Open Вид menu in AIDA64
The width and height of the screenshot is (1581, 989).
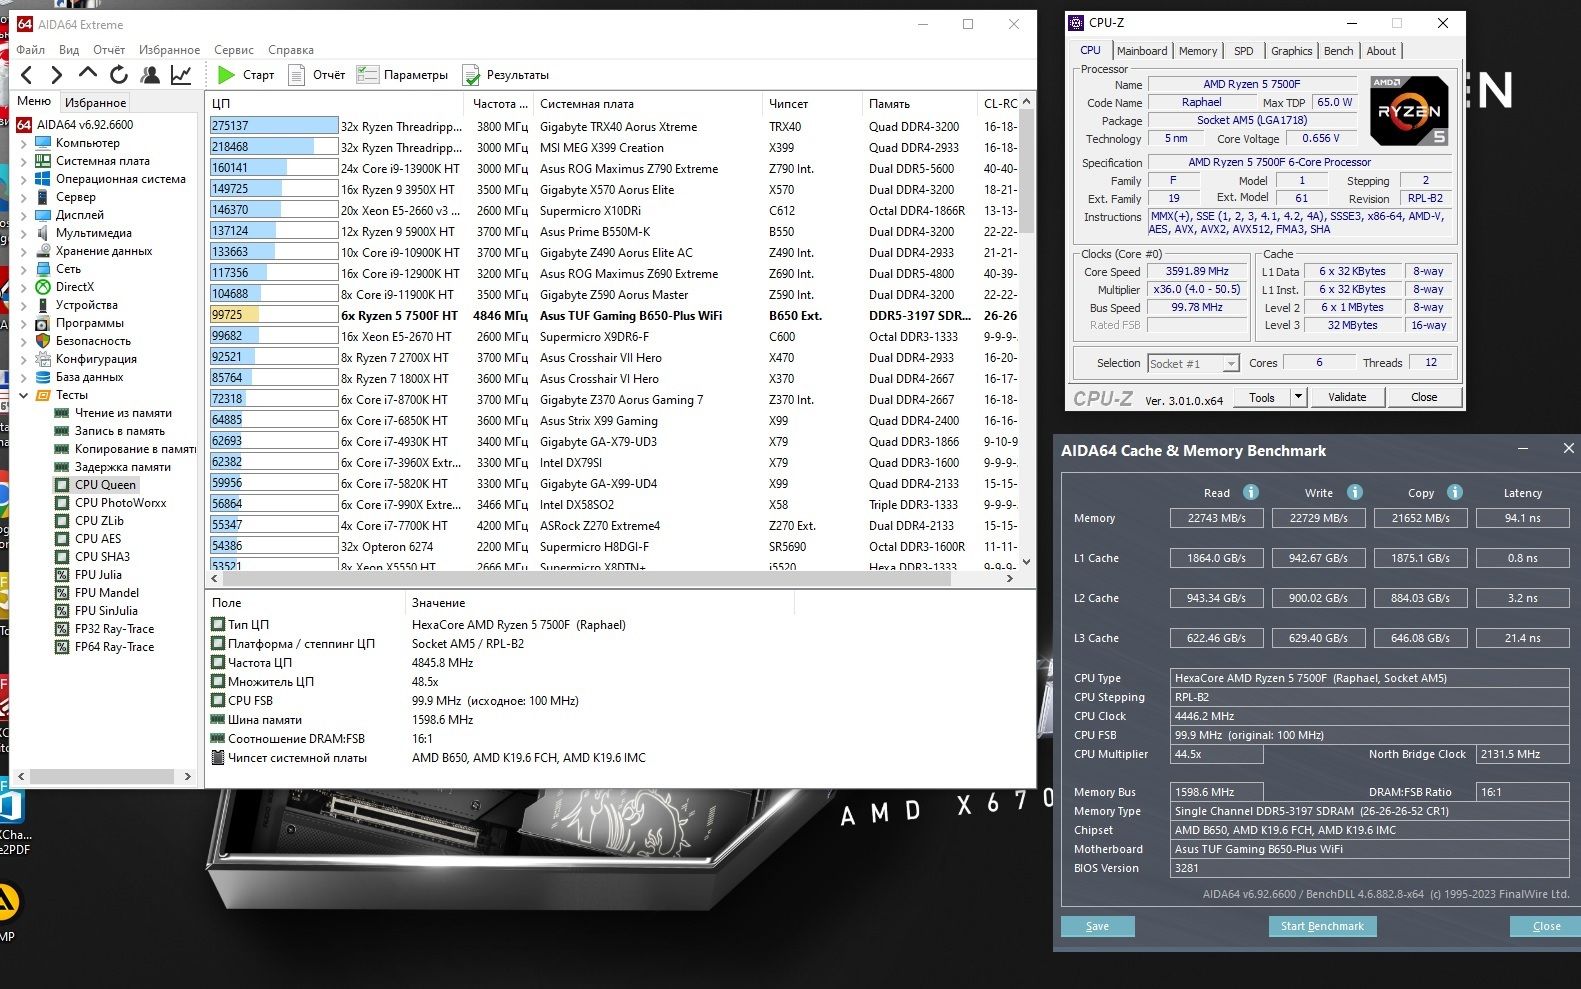point(69,50)
